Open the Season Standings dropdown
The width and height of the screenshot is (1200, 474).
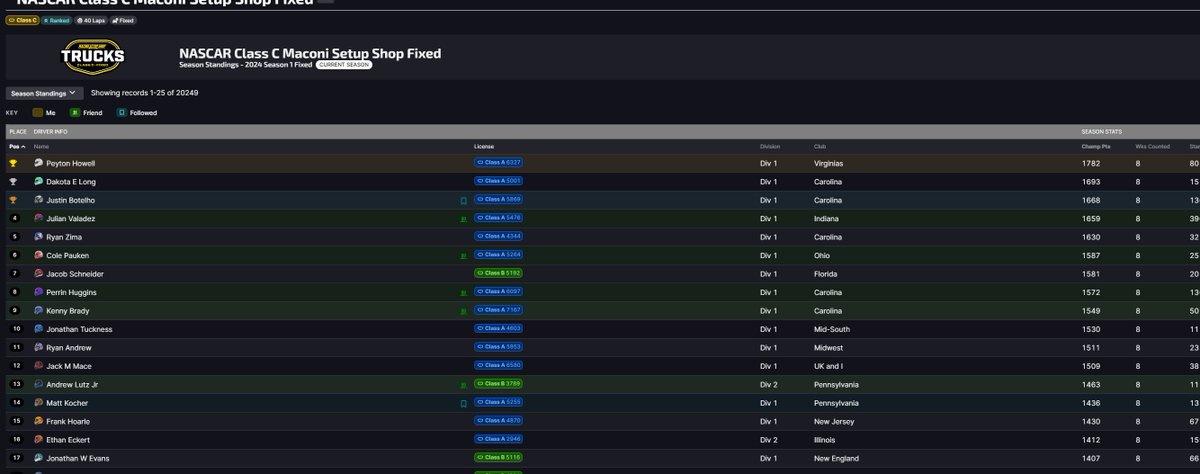[43, 93]
